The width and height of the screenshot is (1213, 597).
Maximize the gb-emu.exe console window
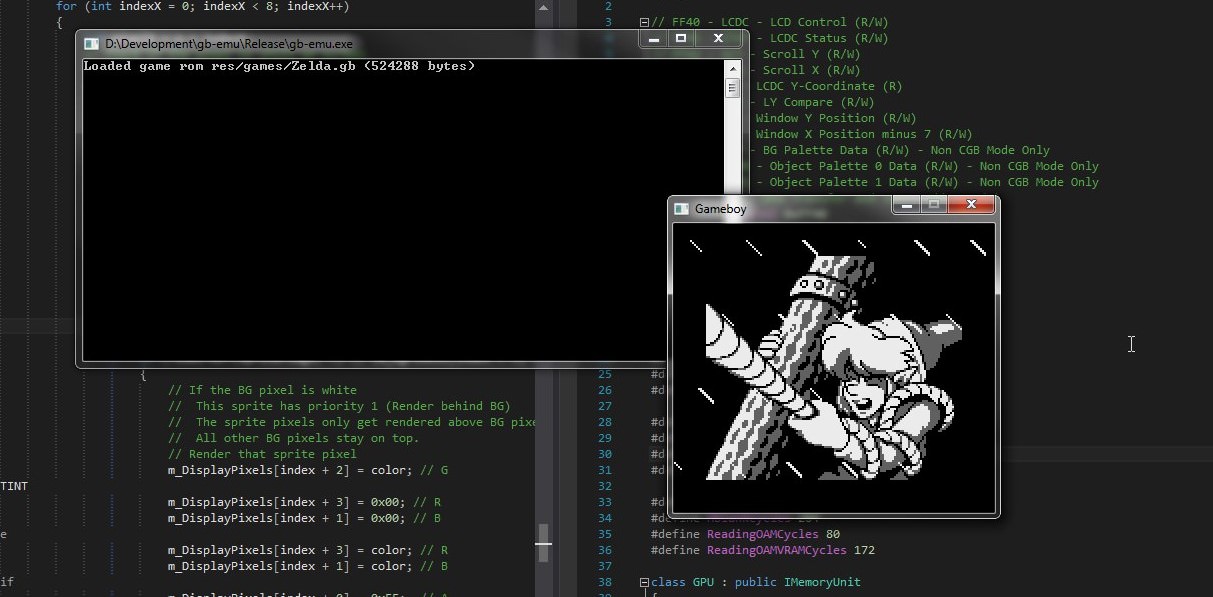click(x=681, y=39)
